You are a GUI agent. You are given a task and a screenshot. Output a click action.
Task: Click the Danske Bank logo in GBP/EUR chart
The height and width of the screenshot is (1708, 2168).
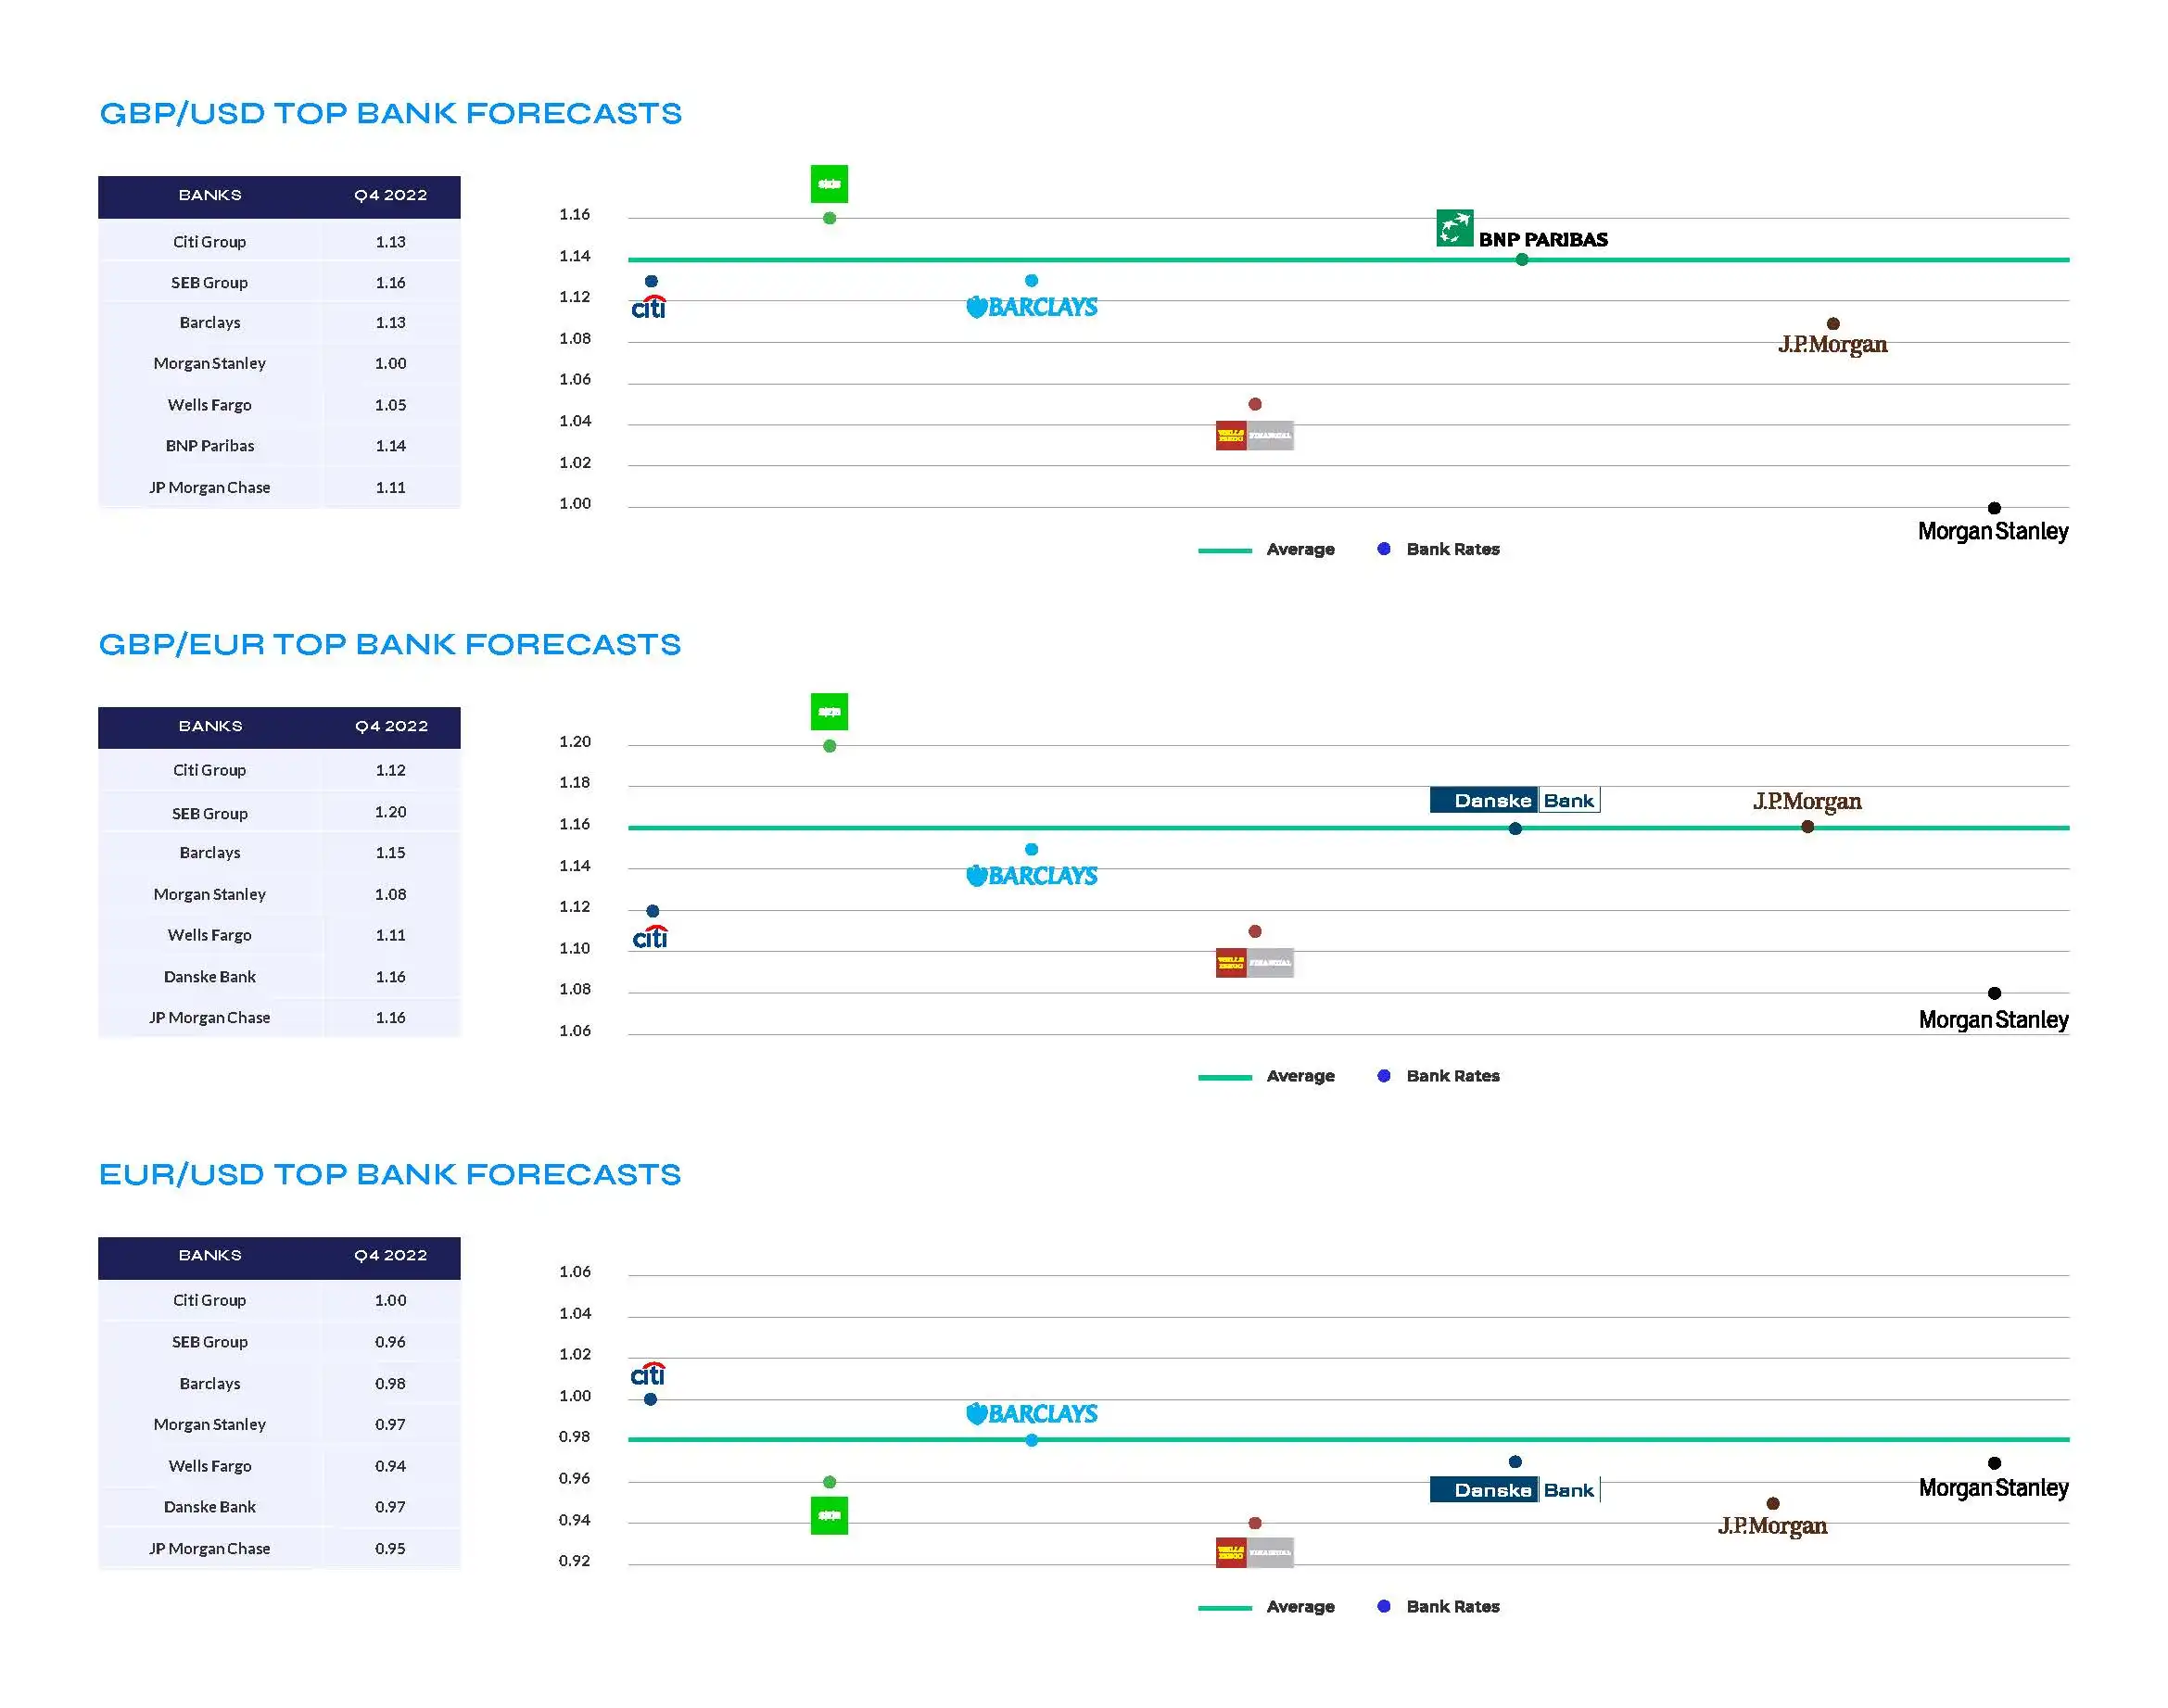tap(1515, 800)
